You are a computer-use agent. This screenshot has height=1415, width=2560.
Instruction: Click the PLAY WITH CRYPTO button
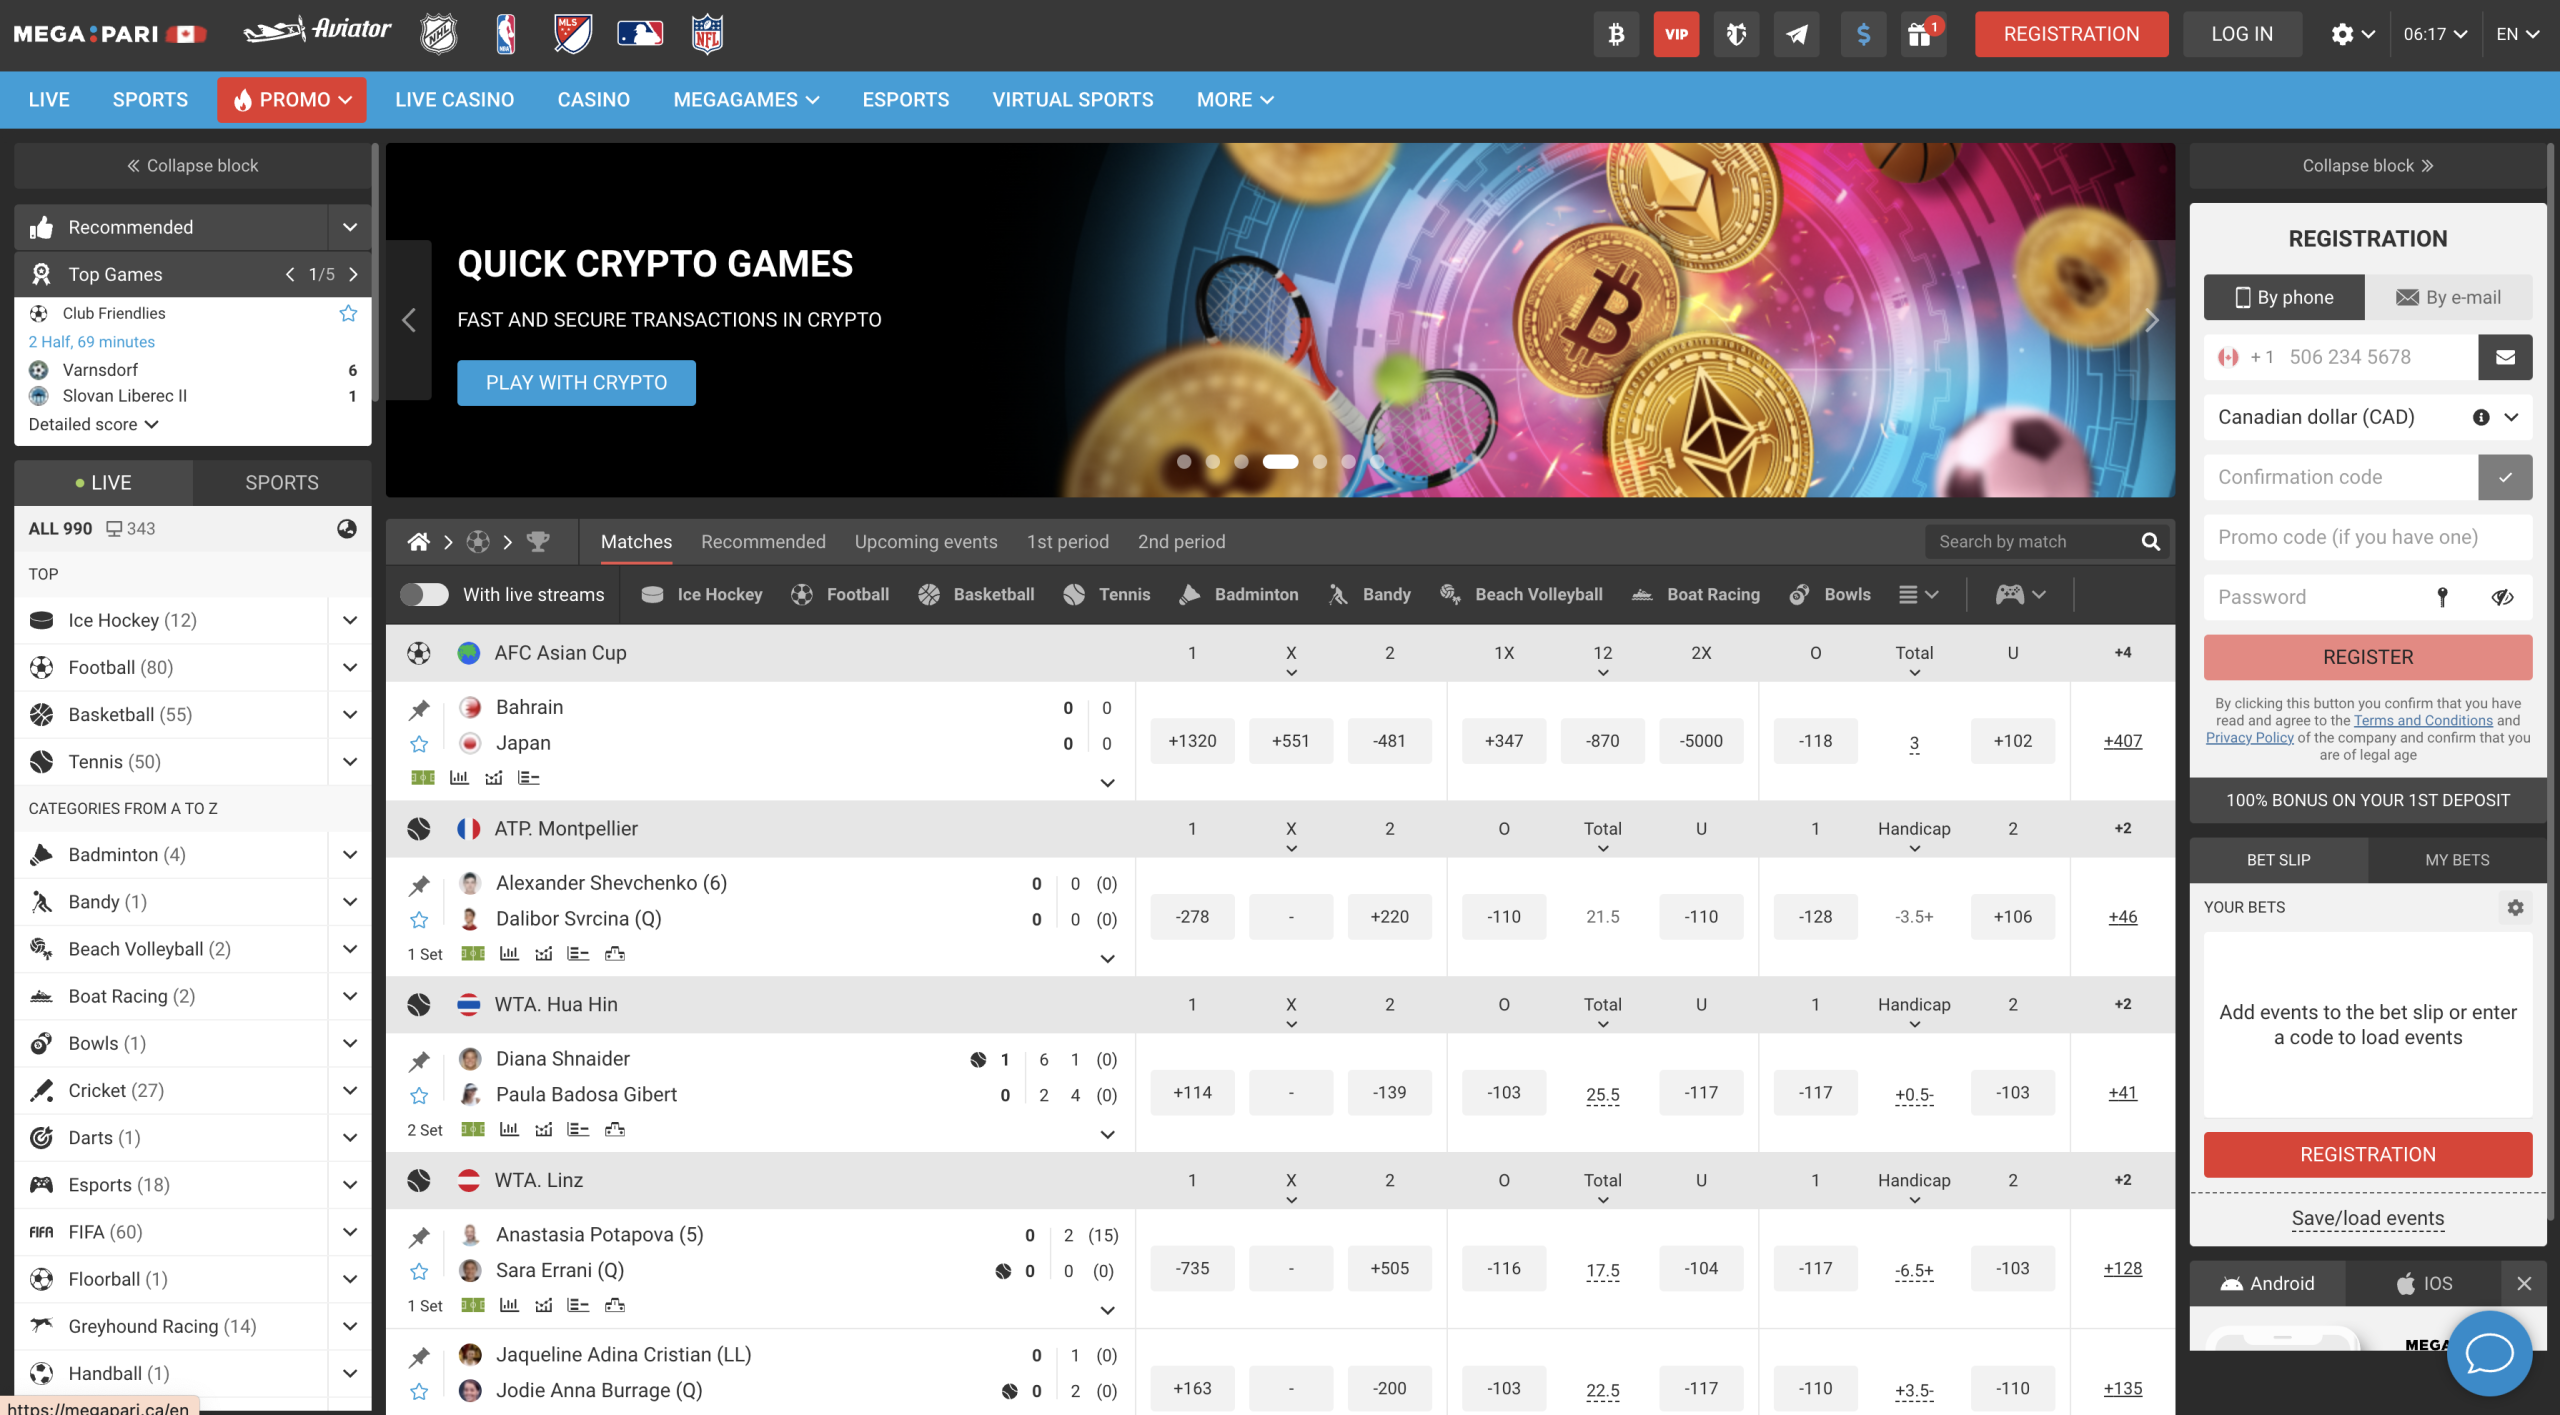[576, 383]
